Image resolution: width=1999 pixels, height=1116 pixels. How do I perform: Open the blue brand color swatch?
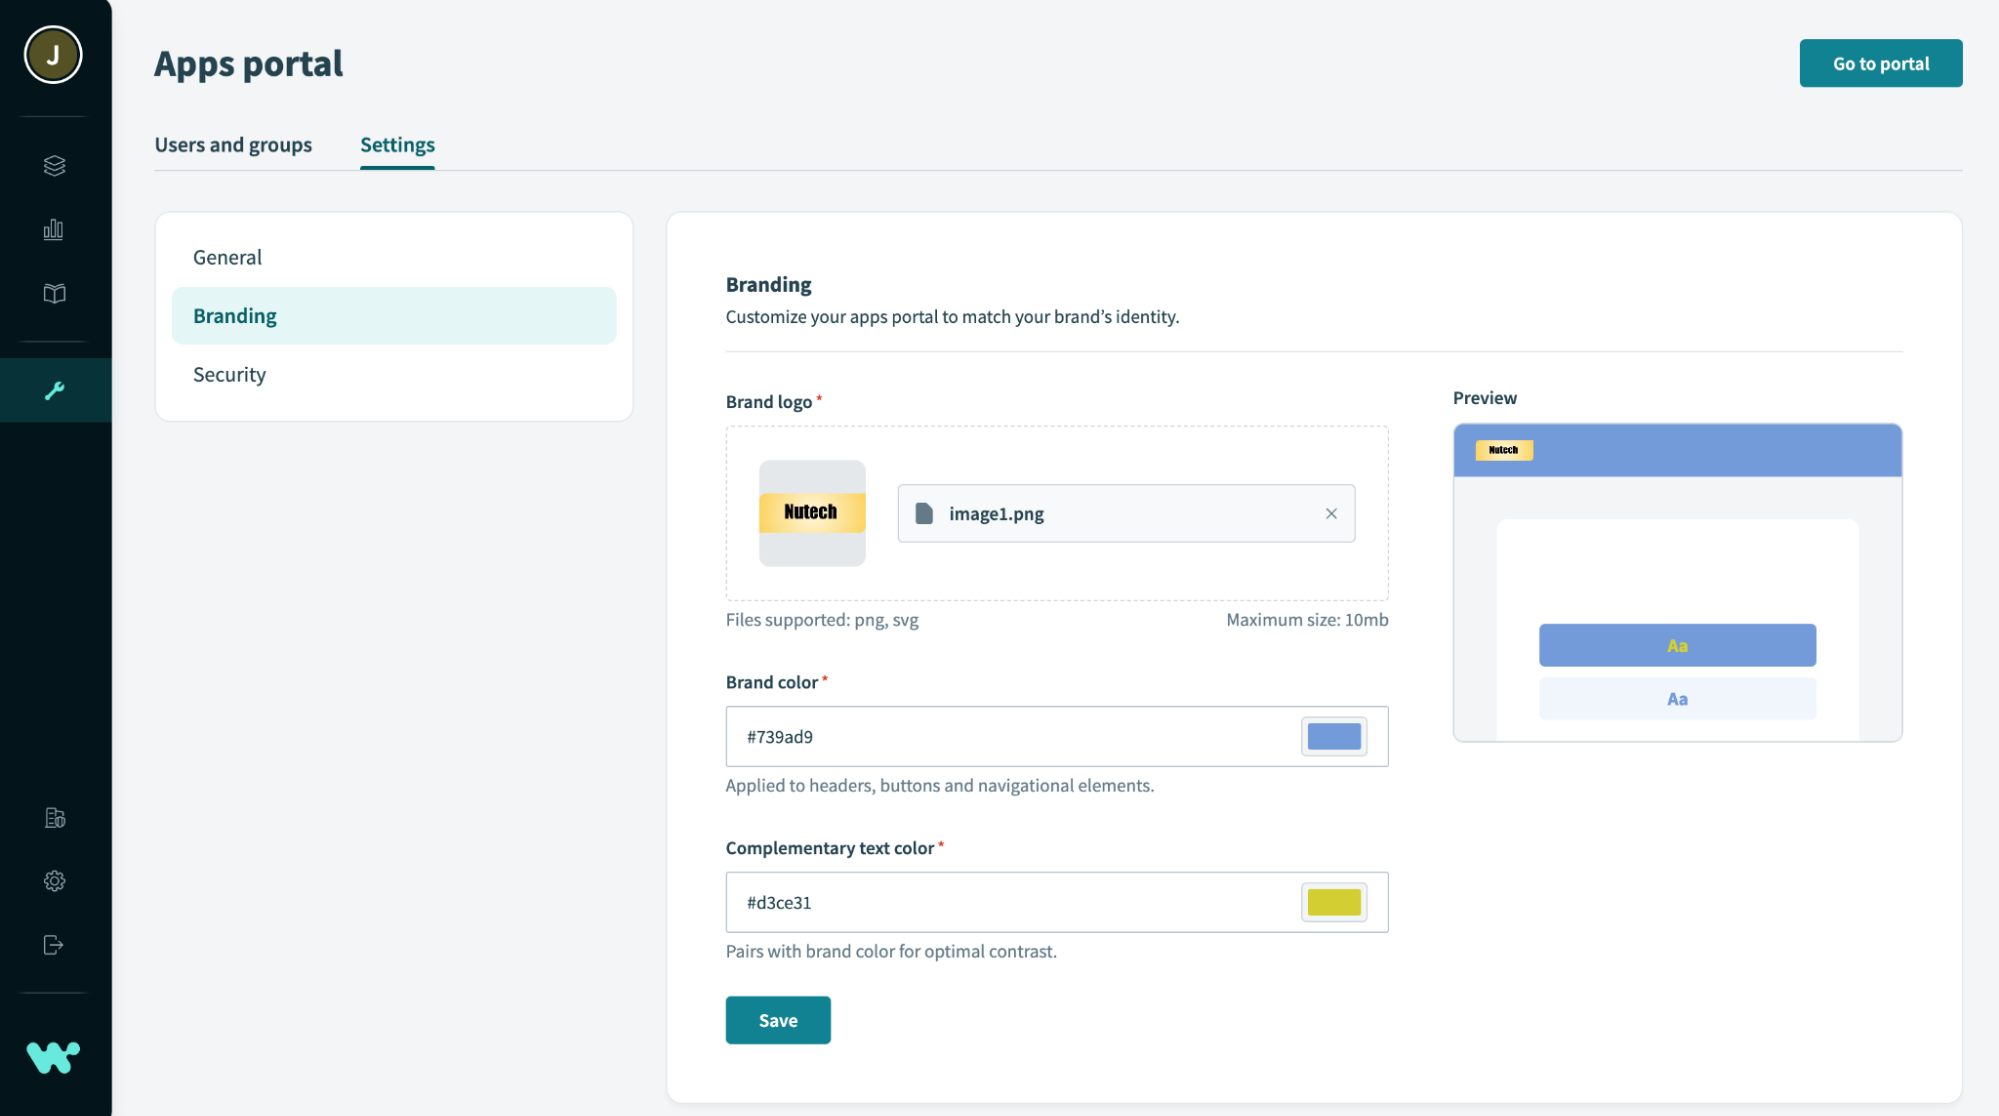click(x=1334, y=737)
